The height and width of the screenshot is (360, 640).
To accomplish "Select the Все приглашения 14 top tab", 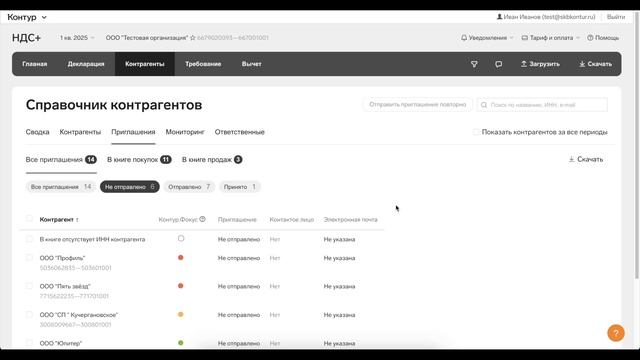I will click(x=61, y=160).
